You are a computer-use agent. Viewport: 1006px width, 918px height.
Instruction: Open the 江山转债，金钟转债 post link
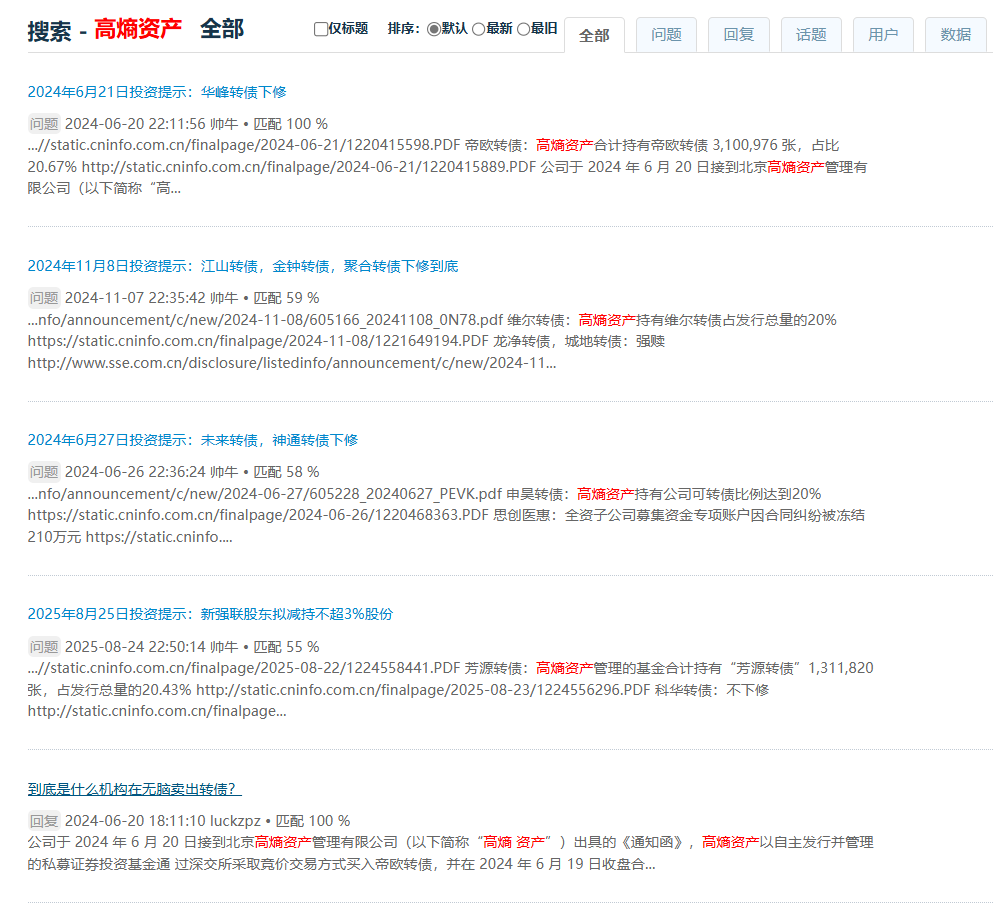pyautogui.click(x=243, y=266)
